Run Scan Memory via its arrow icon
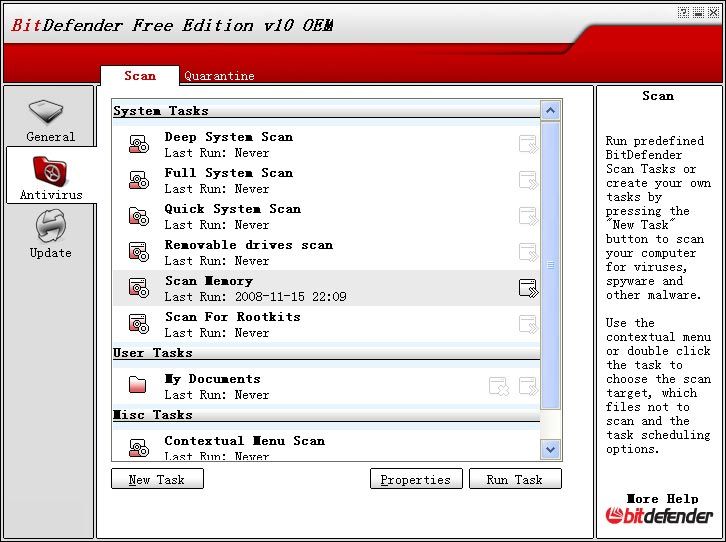The height and width of the screenshot is (542, 726). [x=528, y=288]
